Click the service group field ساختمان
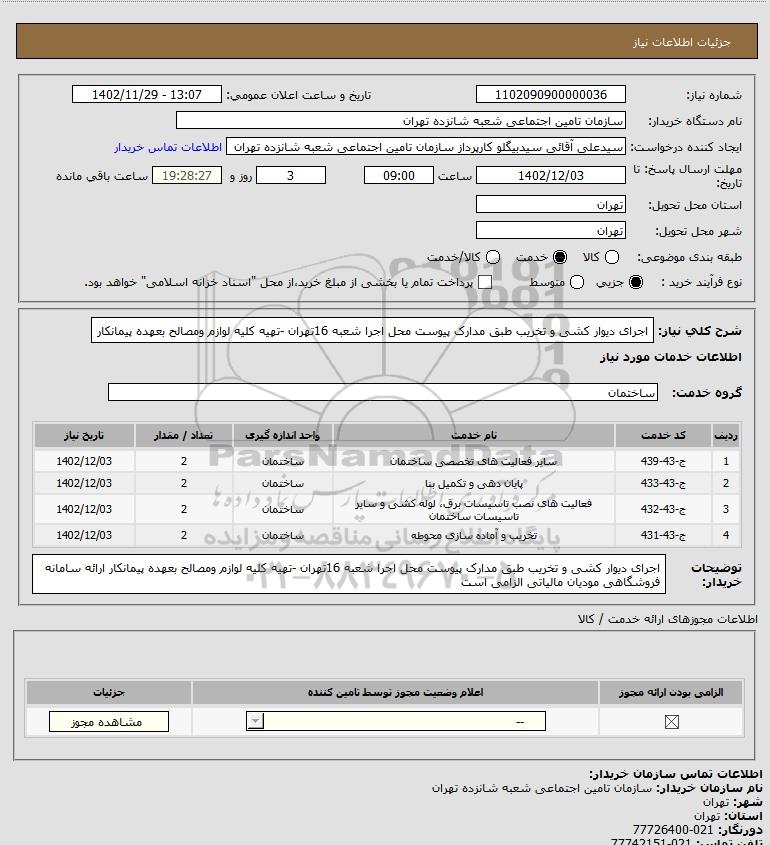770x845 pixels. 383,392
